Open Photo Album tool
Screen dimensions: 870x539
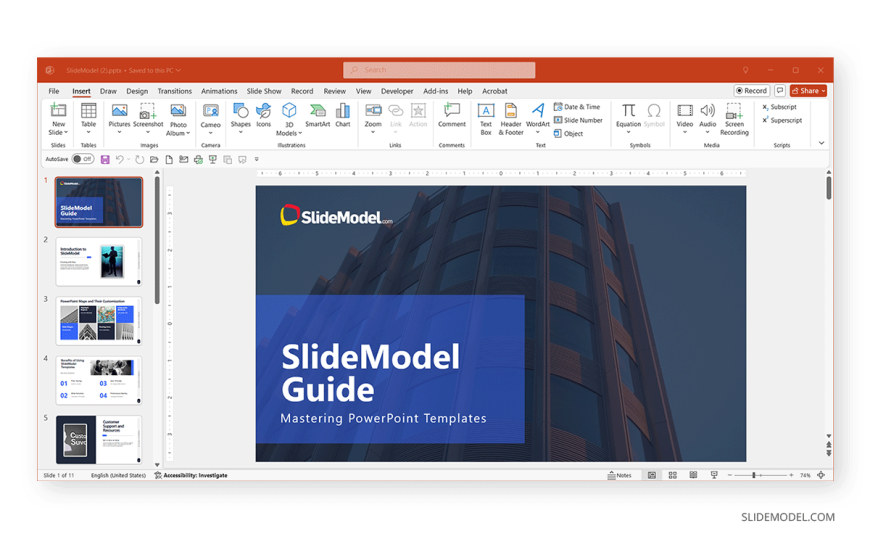178,120
